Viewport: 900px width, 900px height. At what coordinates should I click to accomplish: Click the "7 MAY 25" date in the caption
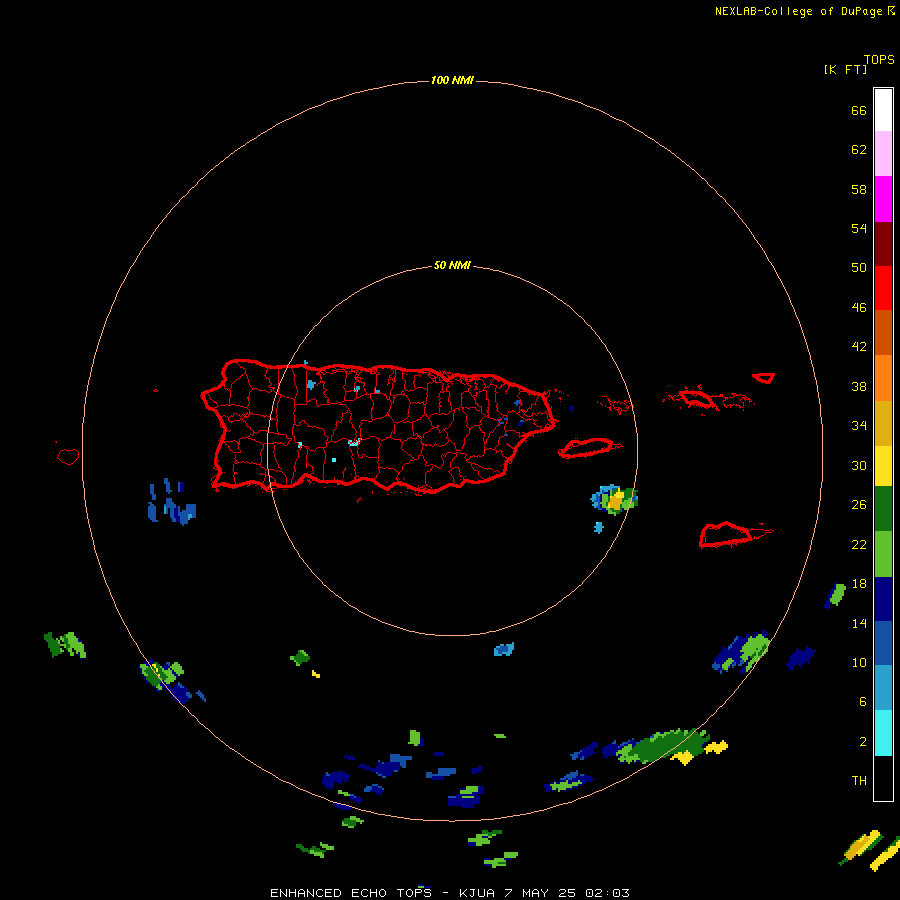pos(540,893)
